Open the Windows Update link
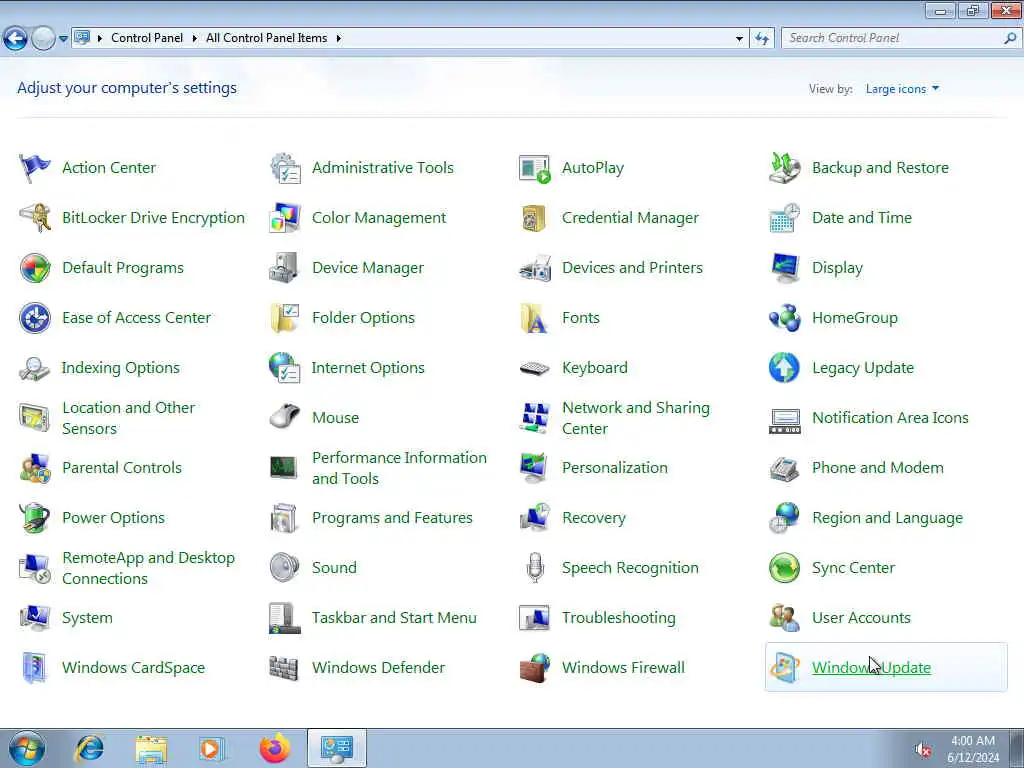The image size is (1024, 768). point(871,667)
